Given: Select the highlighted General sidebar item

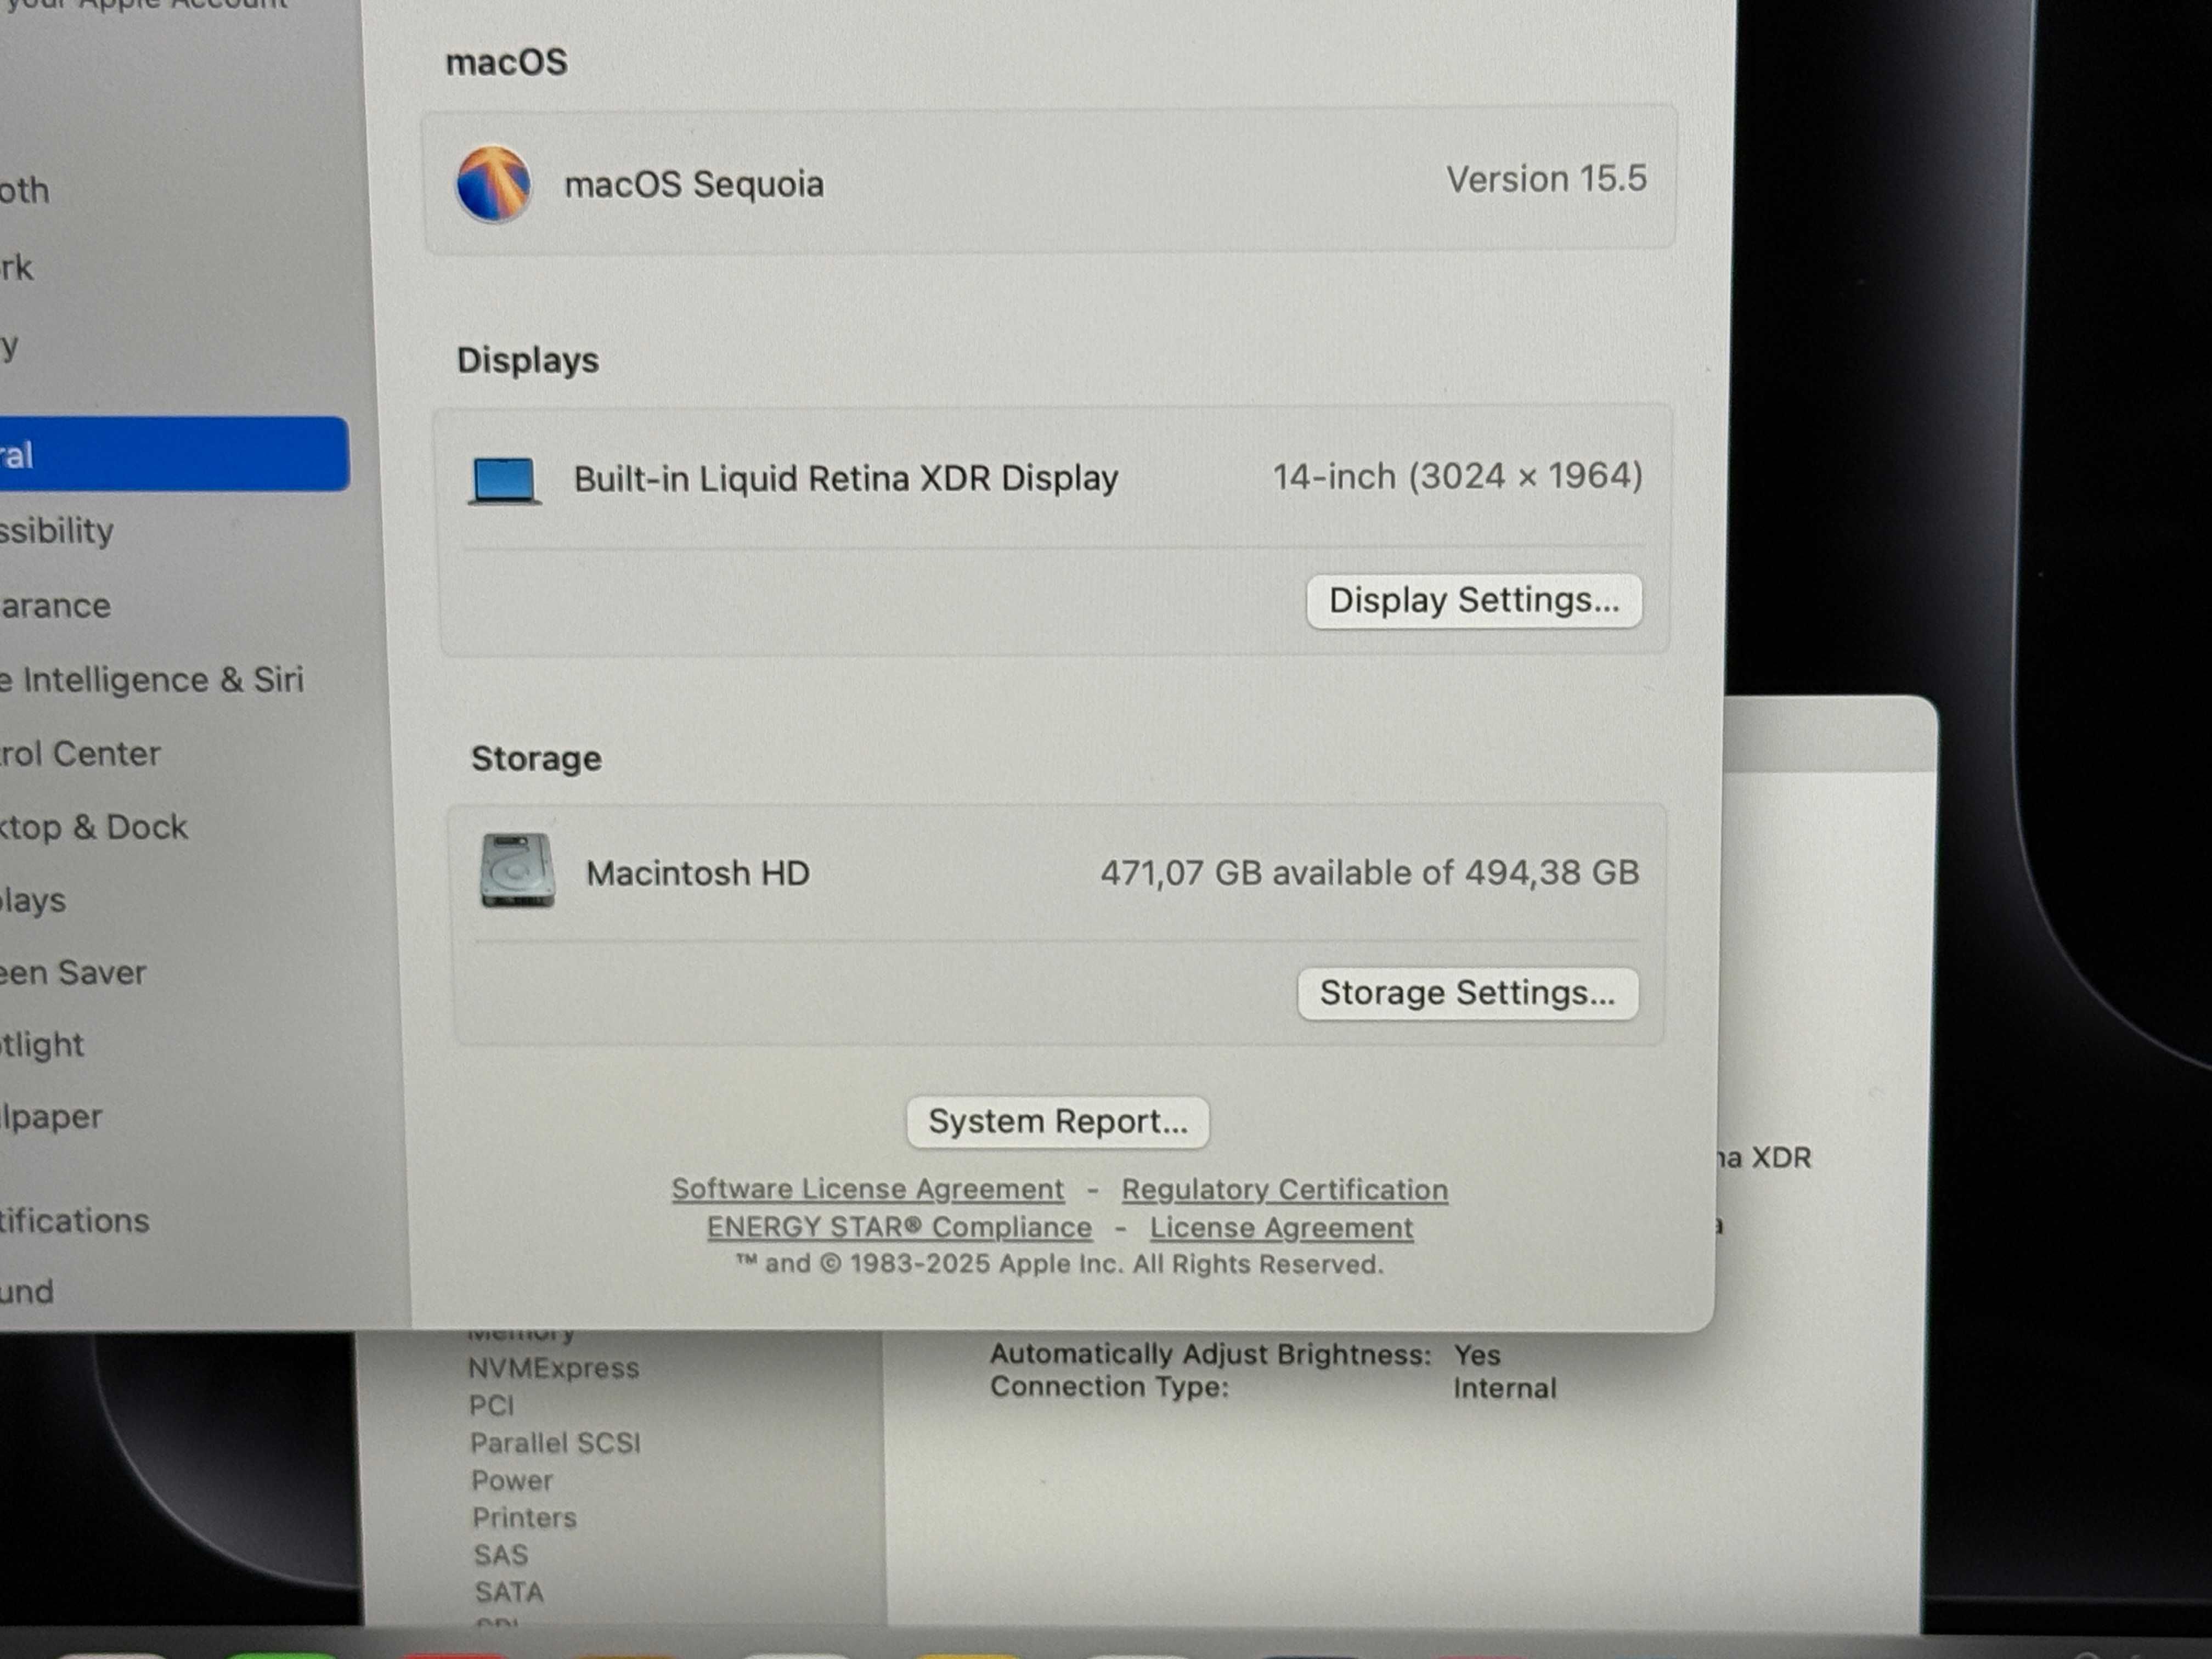Looking at the screenshot, I should (x=174, y=455).
